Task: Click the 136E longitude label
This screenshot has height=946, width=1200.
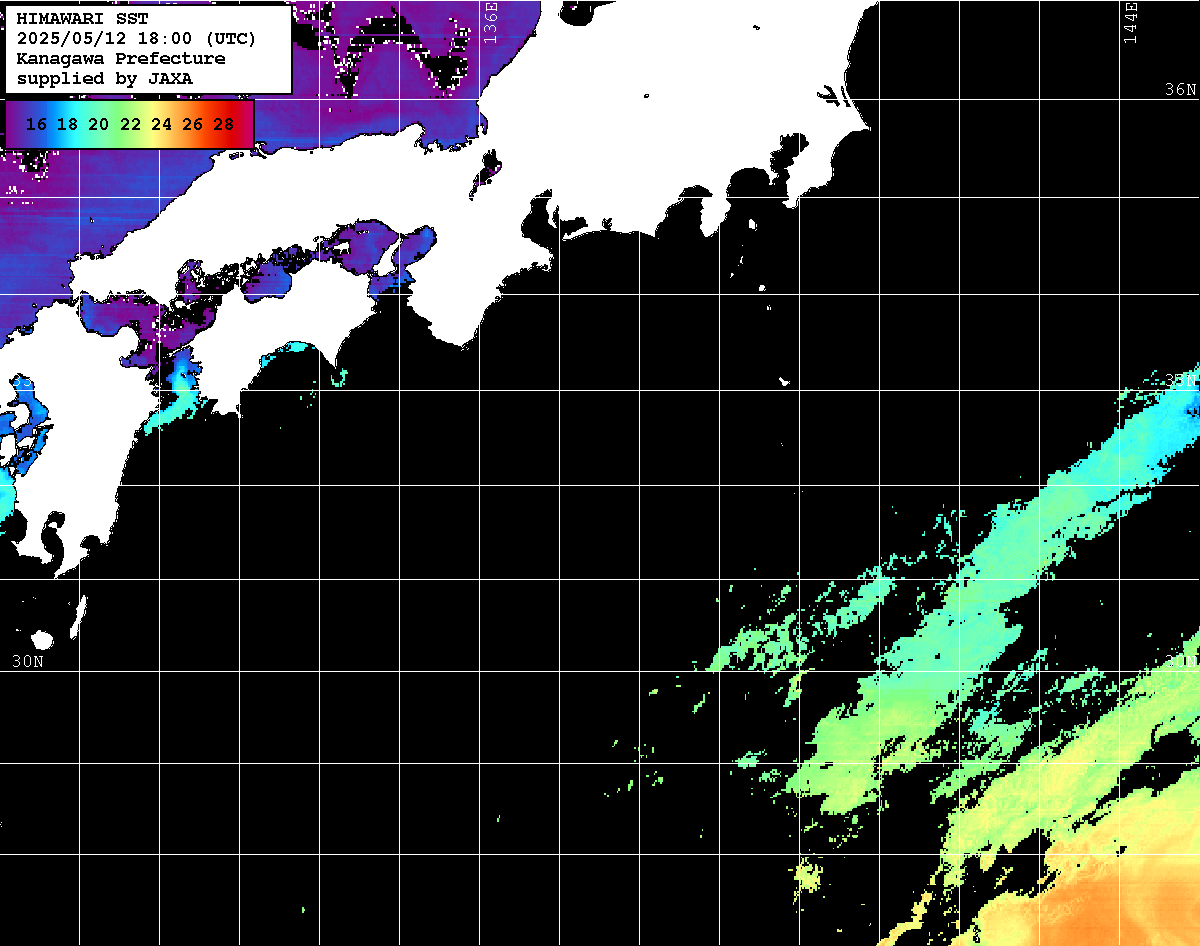Action: point(490,22)
